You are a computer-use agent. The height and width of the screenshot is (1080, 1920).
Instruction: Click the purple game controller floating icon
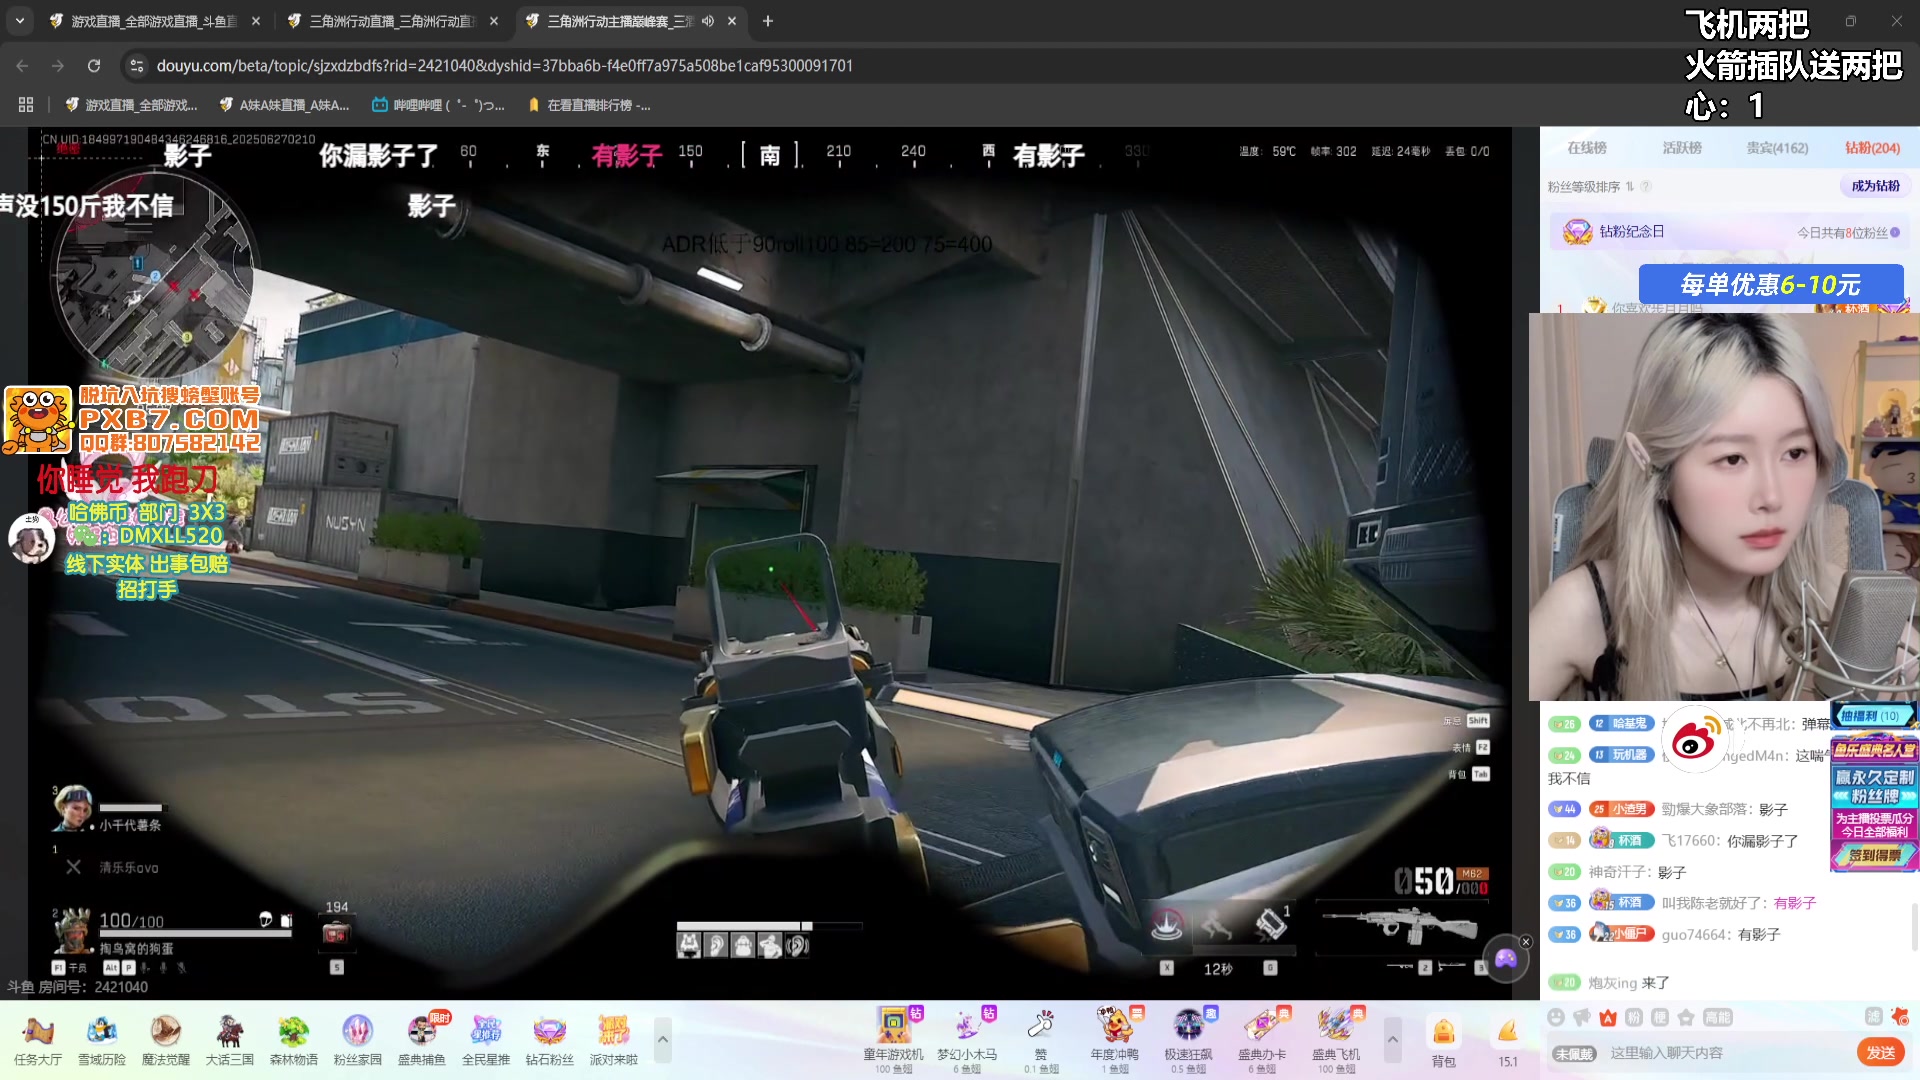[1505, 960]
